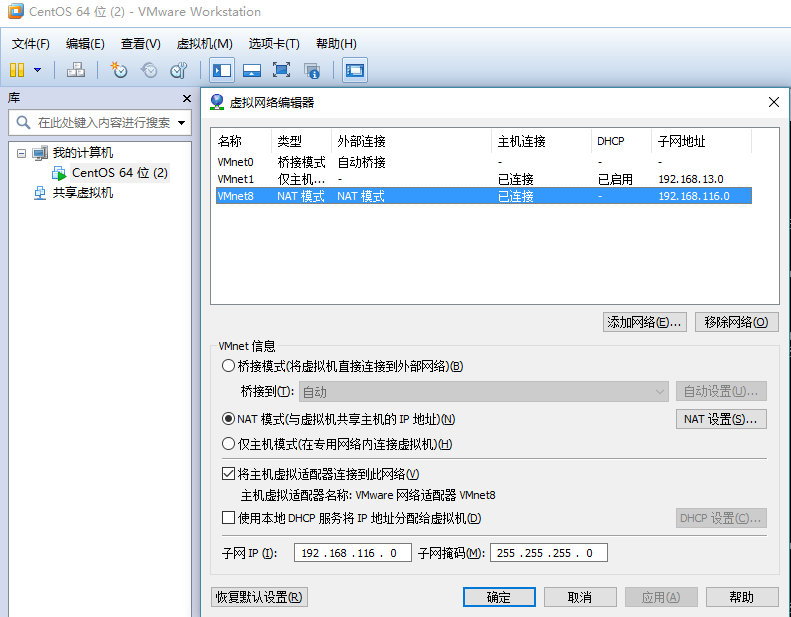The image size is (791, 617).
Task: Click the 取消 button
Action: tap(580, 597)
